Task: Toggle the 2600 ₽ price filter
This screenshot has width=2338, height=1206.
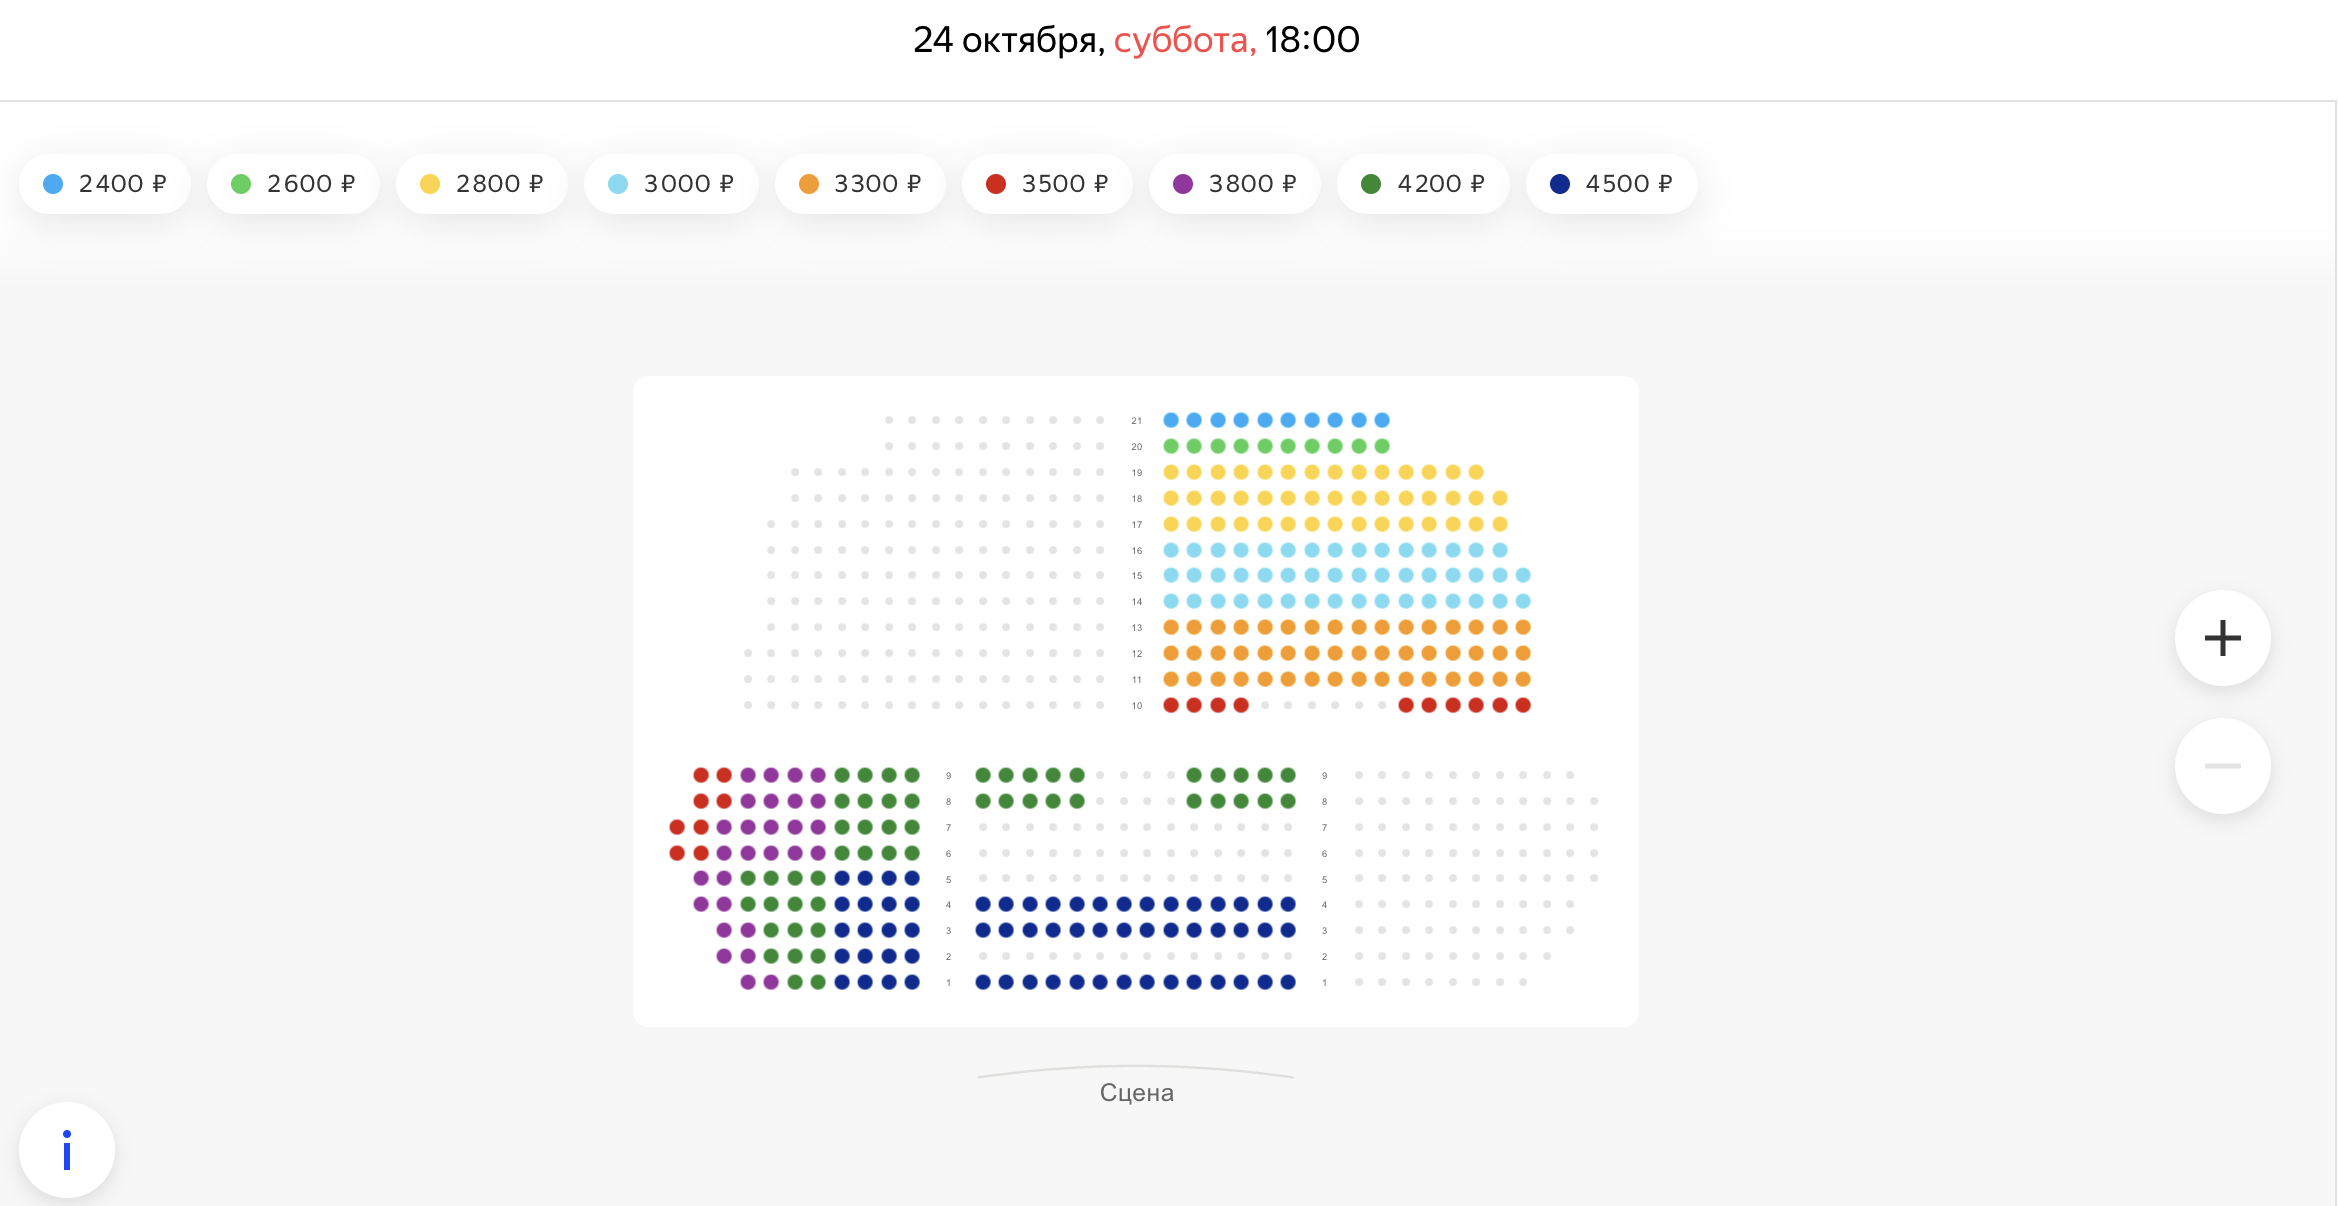Action: [293, 184]
